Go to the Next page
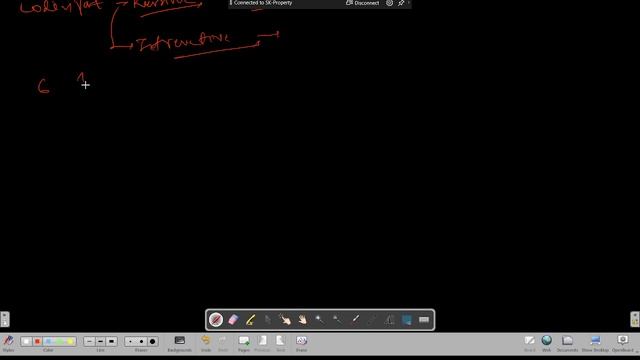Viewport: 640px width, 360px height. pyautogui.click(x=280, y=344)
